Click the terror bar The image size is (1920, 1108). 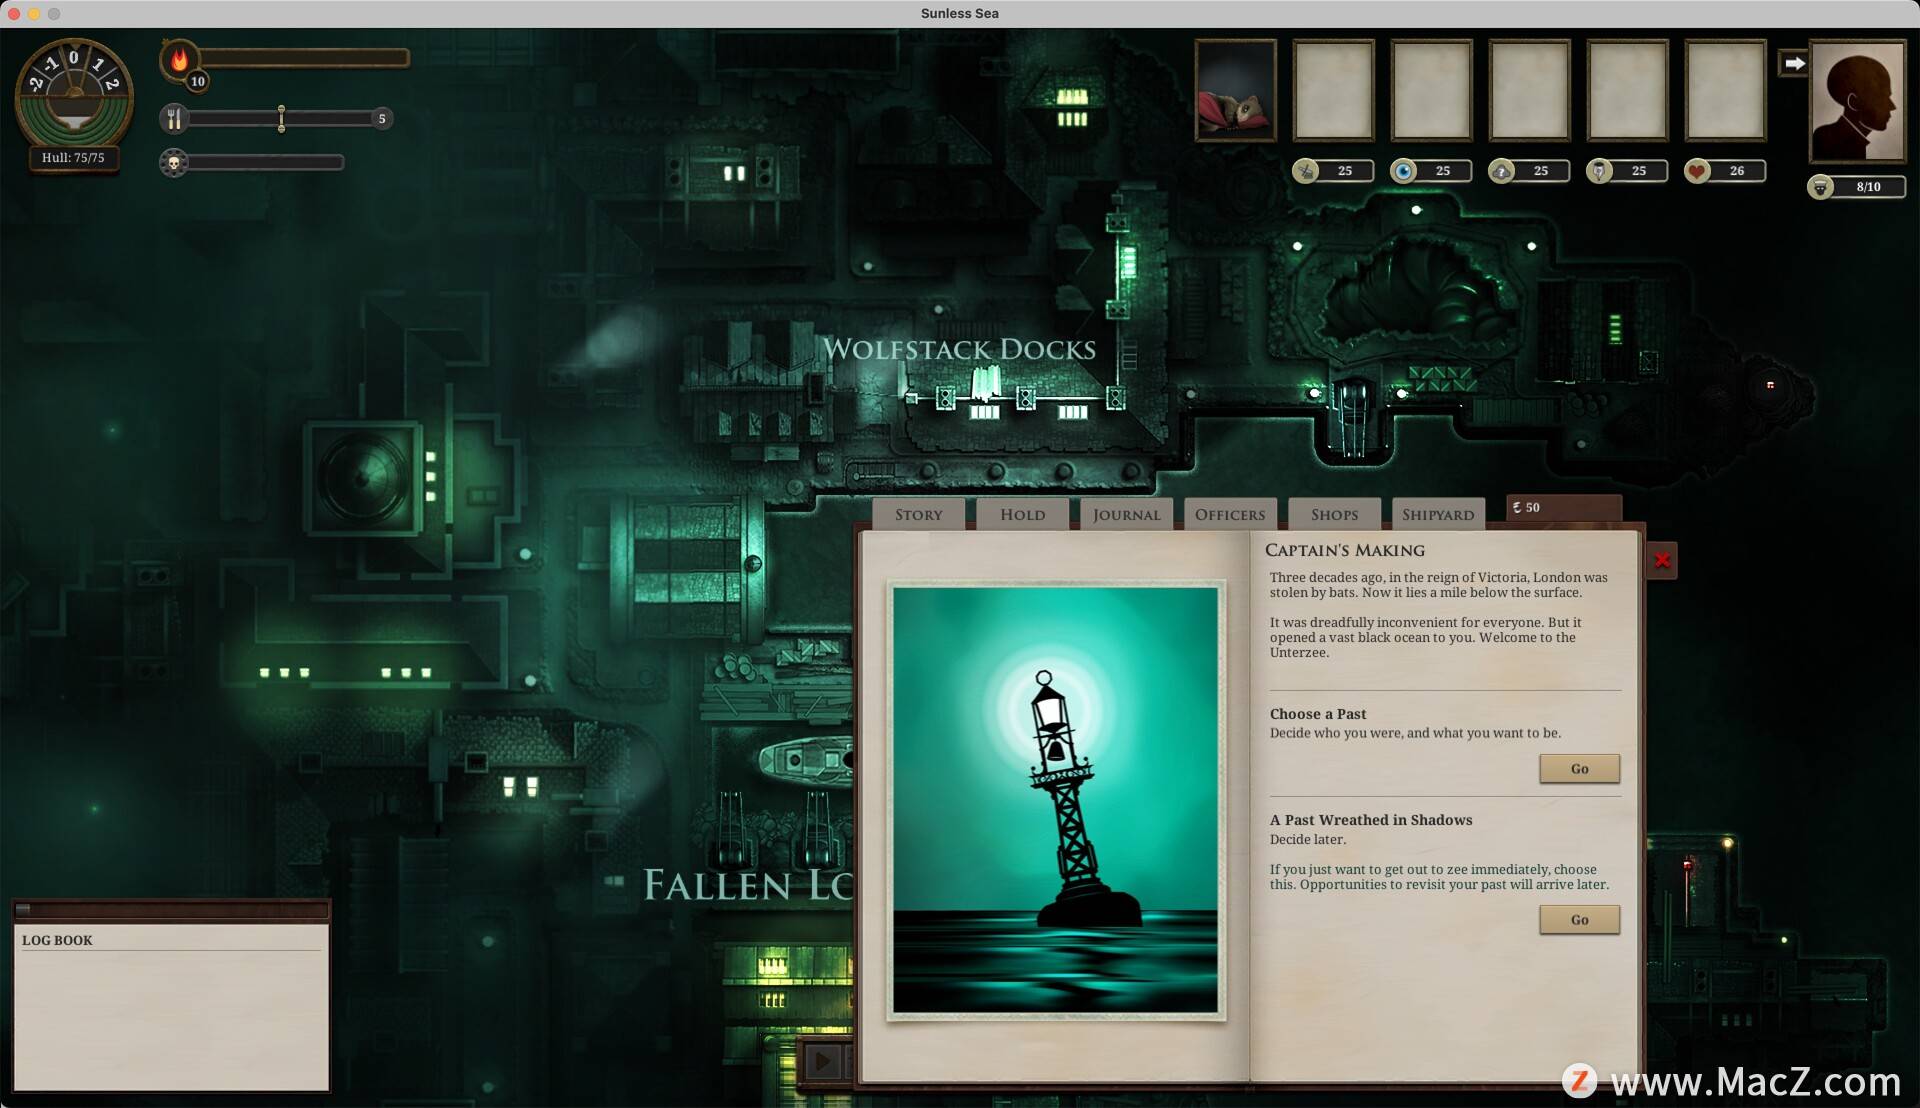(265, 162)
